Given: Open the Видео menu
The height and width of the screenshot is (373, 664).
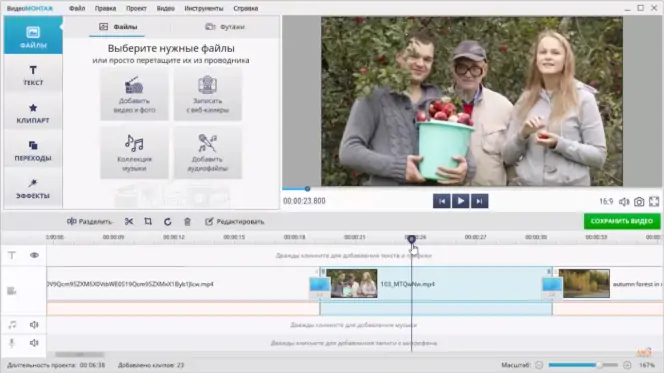Looking at the screenshot, I should 165,8.
